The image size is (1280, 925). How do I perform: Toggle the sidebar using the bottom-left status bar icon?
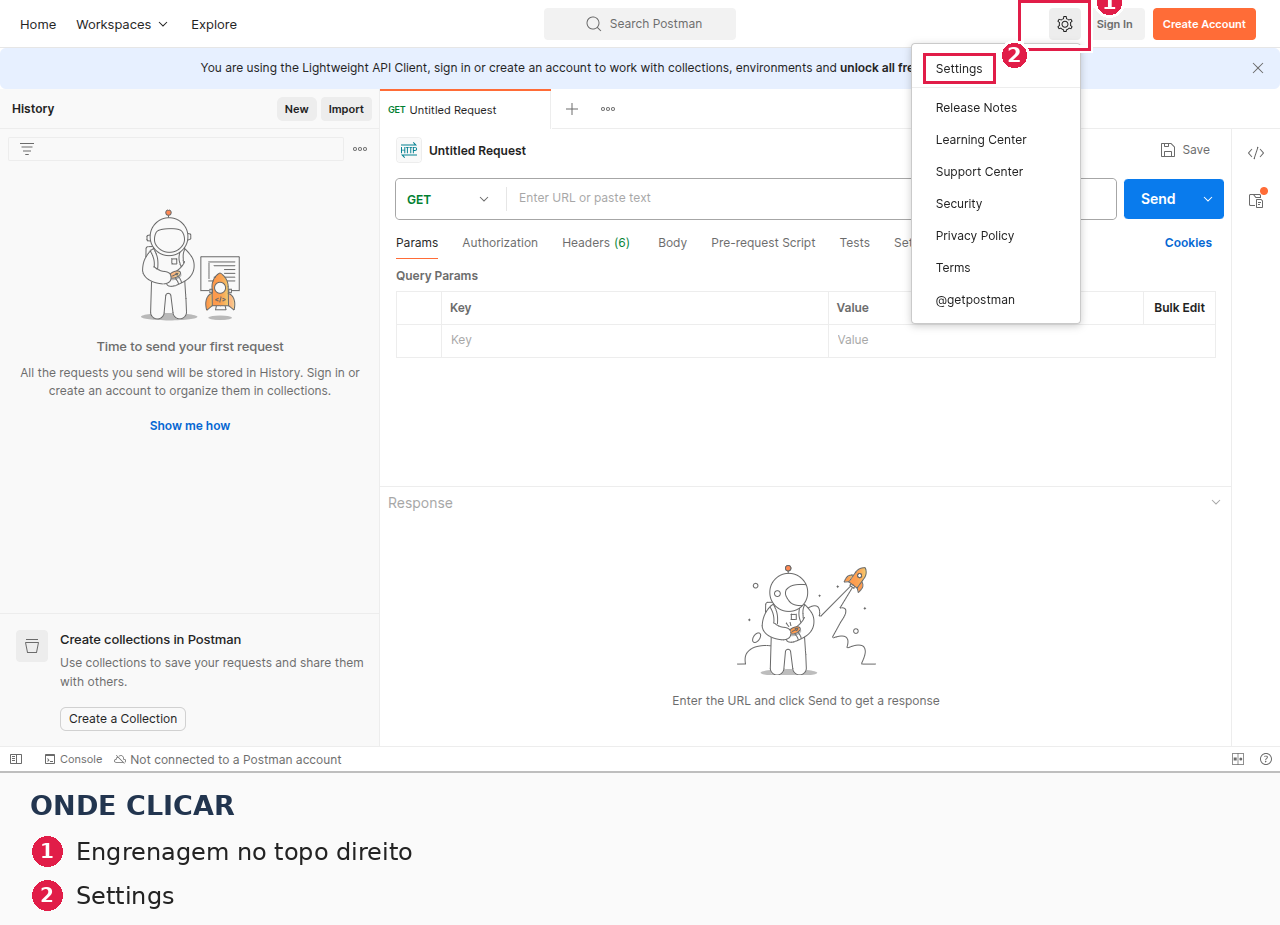[x=16, y=759]
